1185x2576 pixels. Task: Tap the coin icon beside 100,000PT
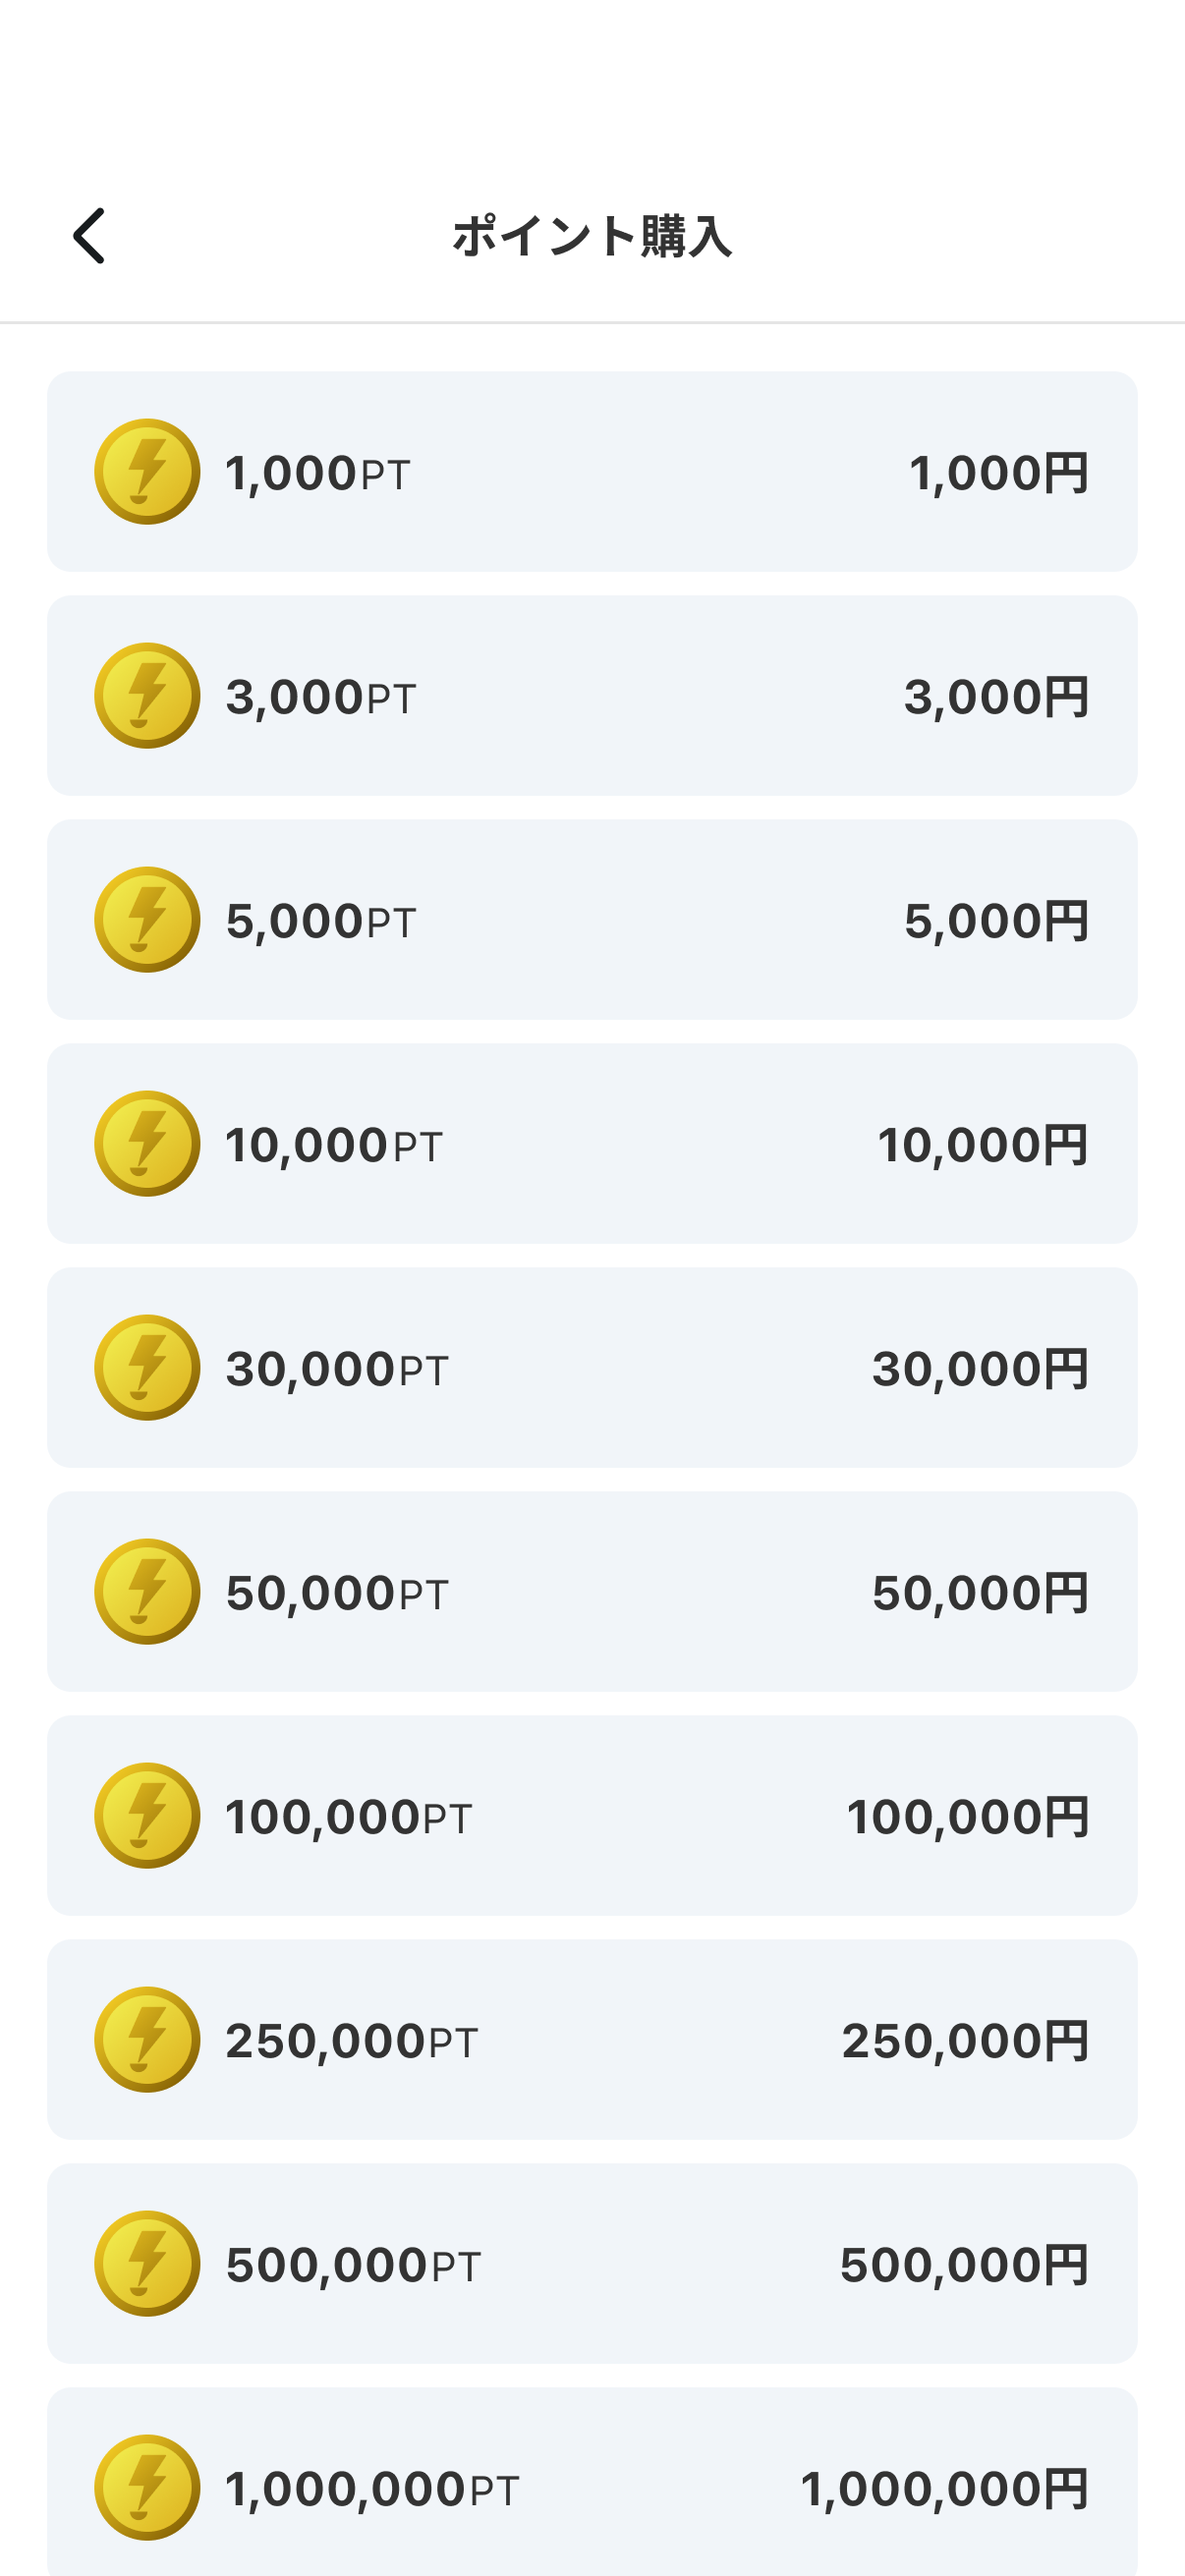point(147,1815)
